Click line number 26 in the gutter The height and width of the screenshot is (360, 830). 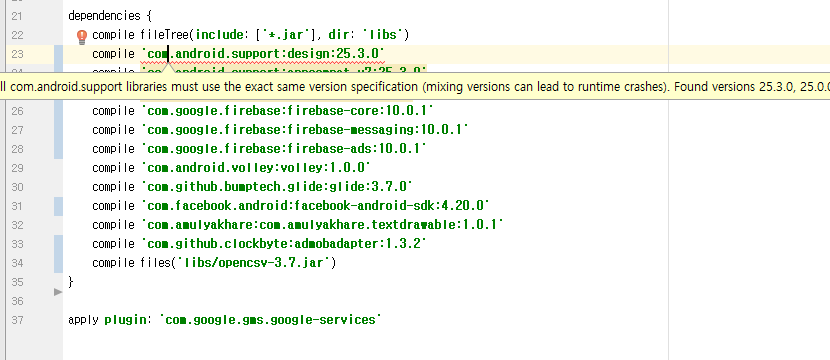coord(17,111)
